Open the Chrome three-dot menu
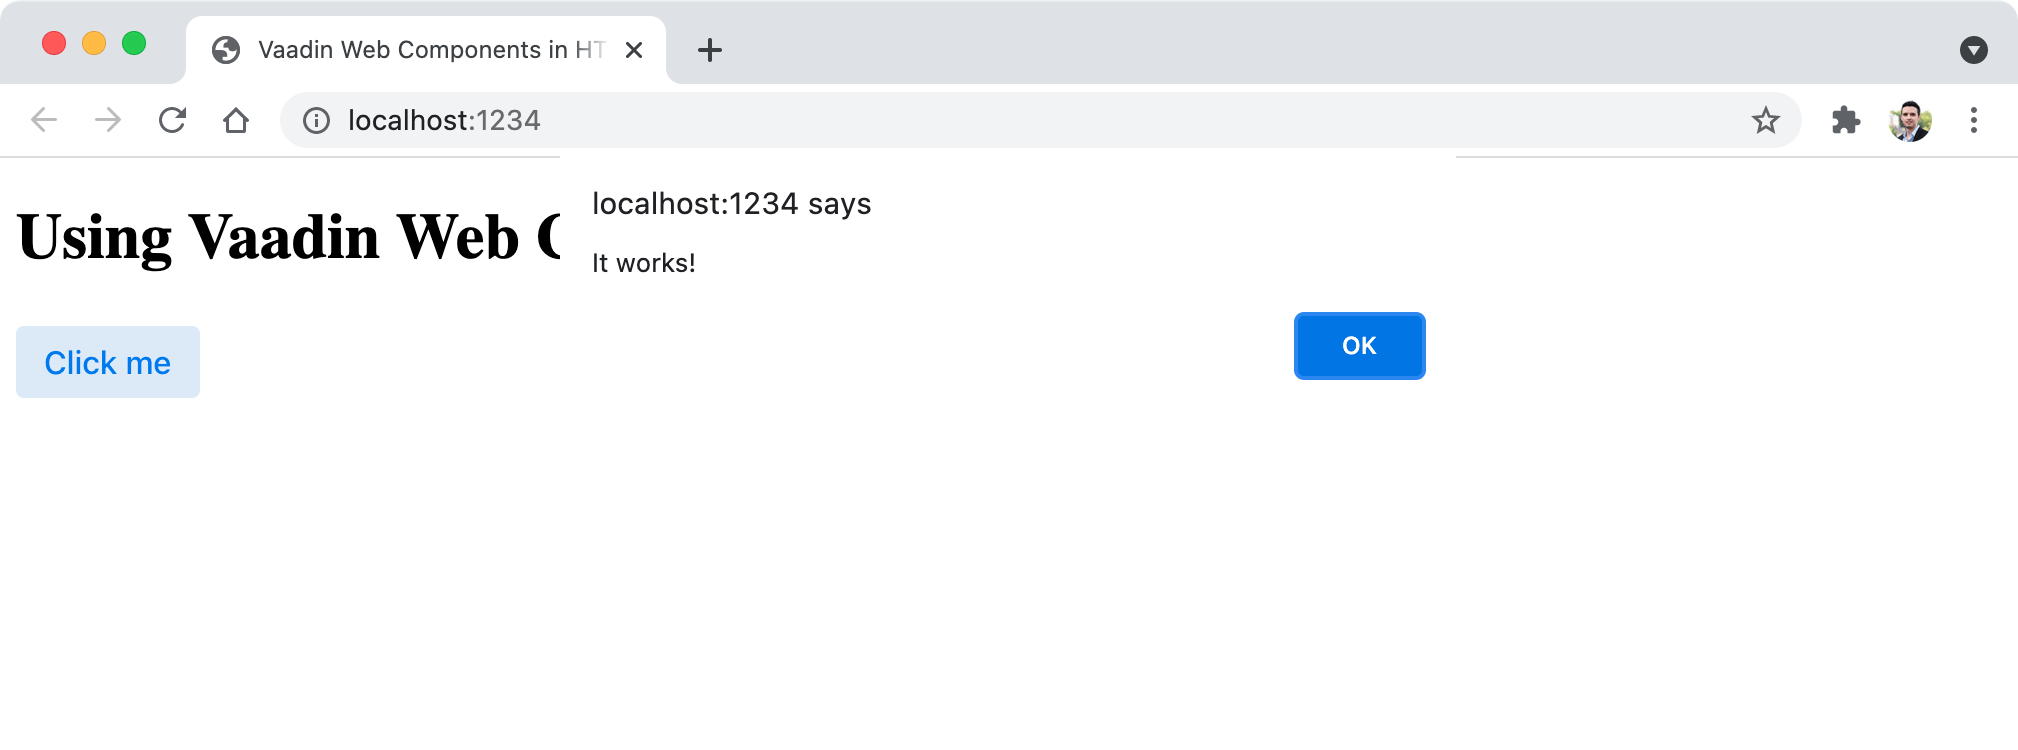Viewport: 2018px width, 750px height. 1973,121
